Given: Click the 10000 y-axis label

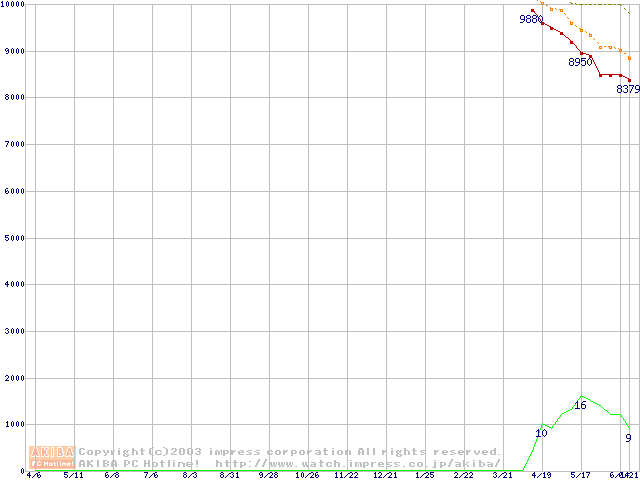Looking at the screenshot, I should (14, 5).
